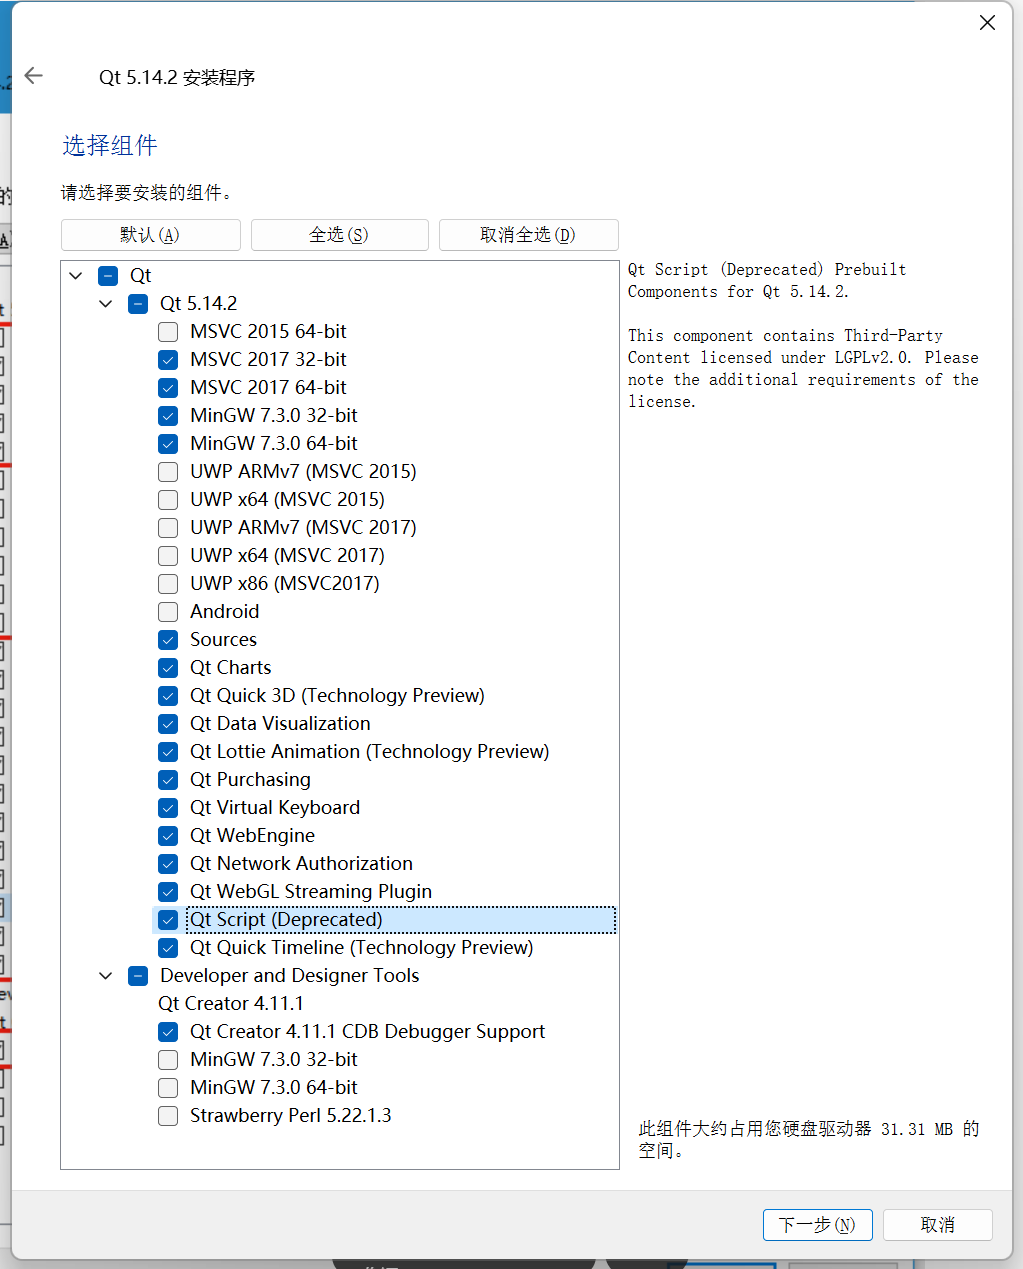The width and height of the screenshot is (1023, 1269).
Task: Enable the UWP ARMv7 (MSVC 2015) checkbox
Action: tap(168, 471)
